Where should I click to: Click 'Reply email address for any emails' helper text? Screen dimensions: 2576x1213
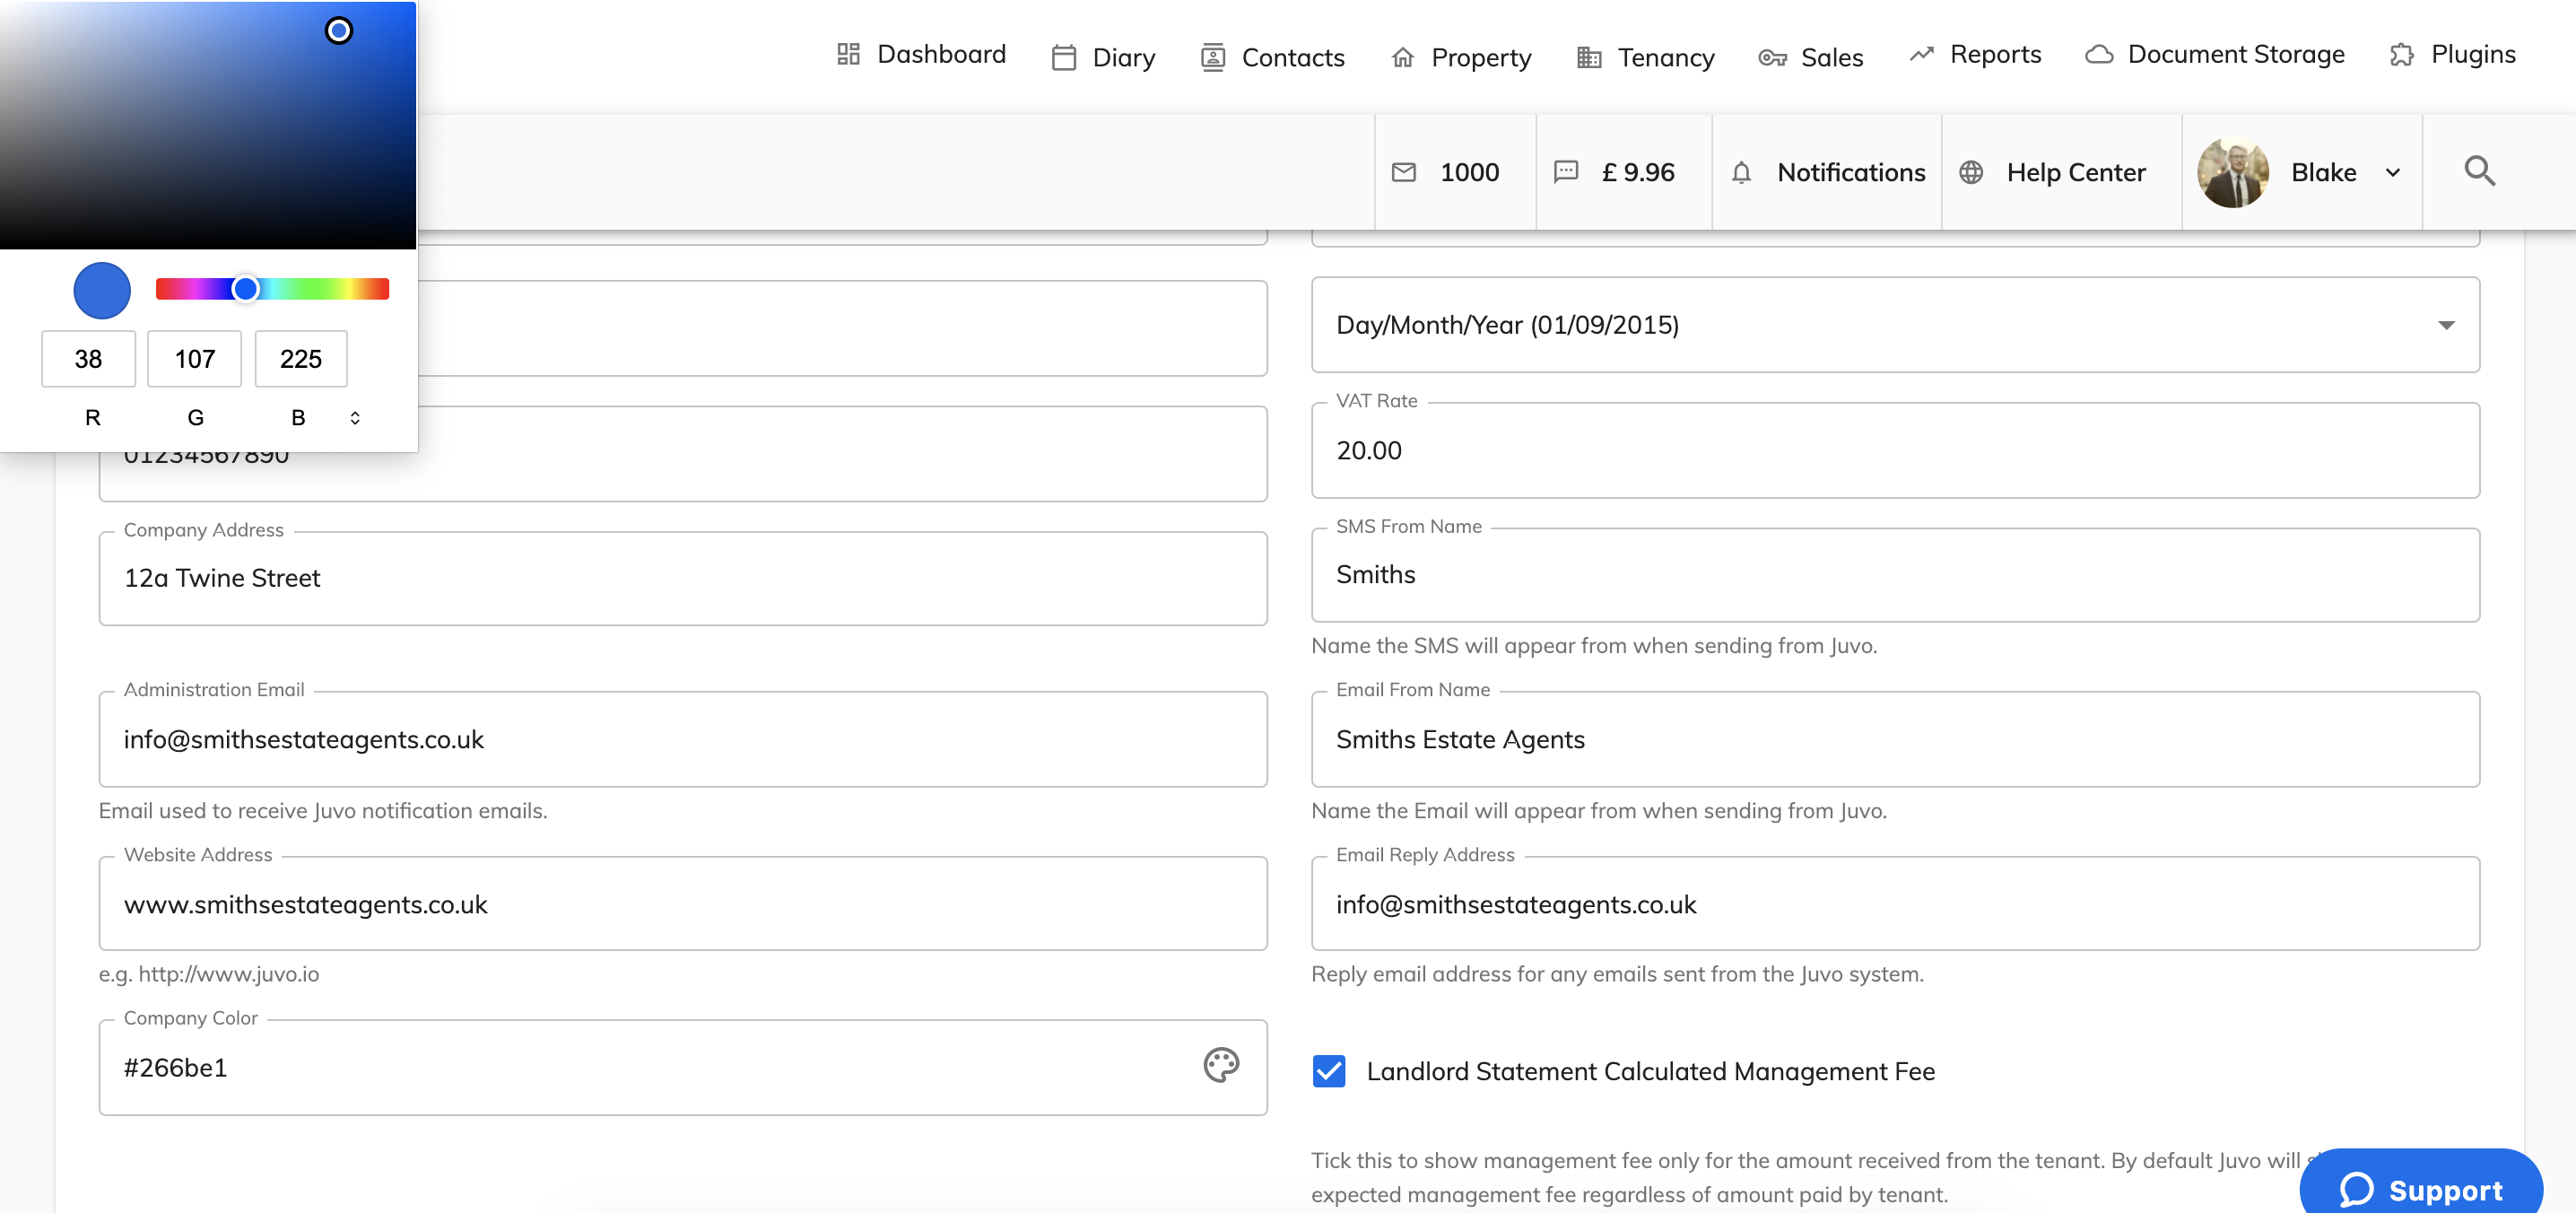pyautogui.click(x=1617, y=974)
